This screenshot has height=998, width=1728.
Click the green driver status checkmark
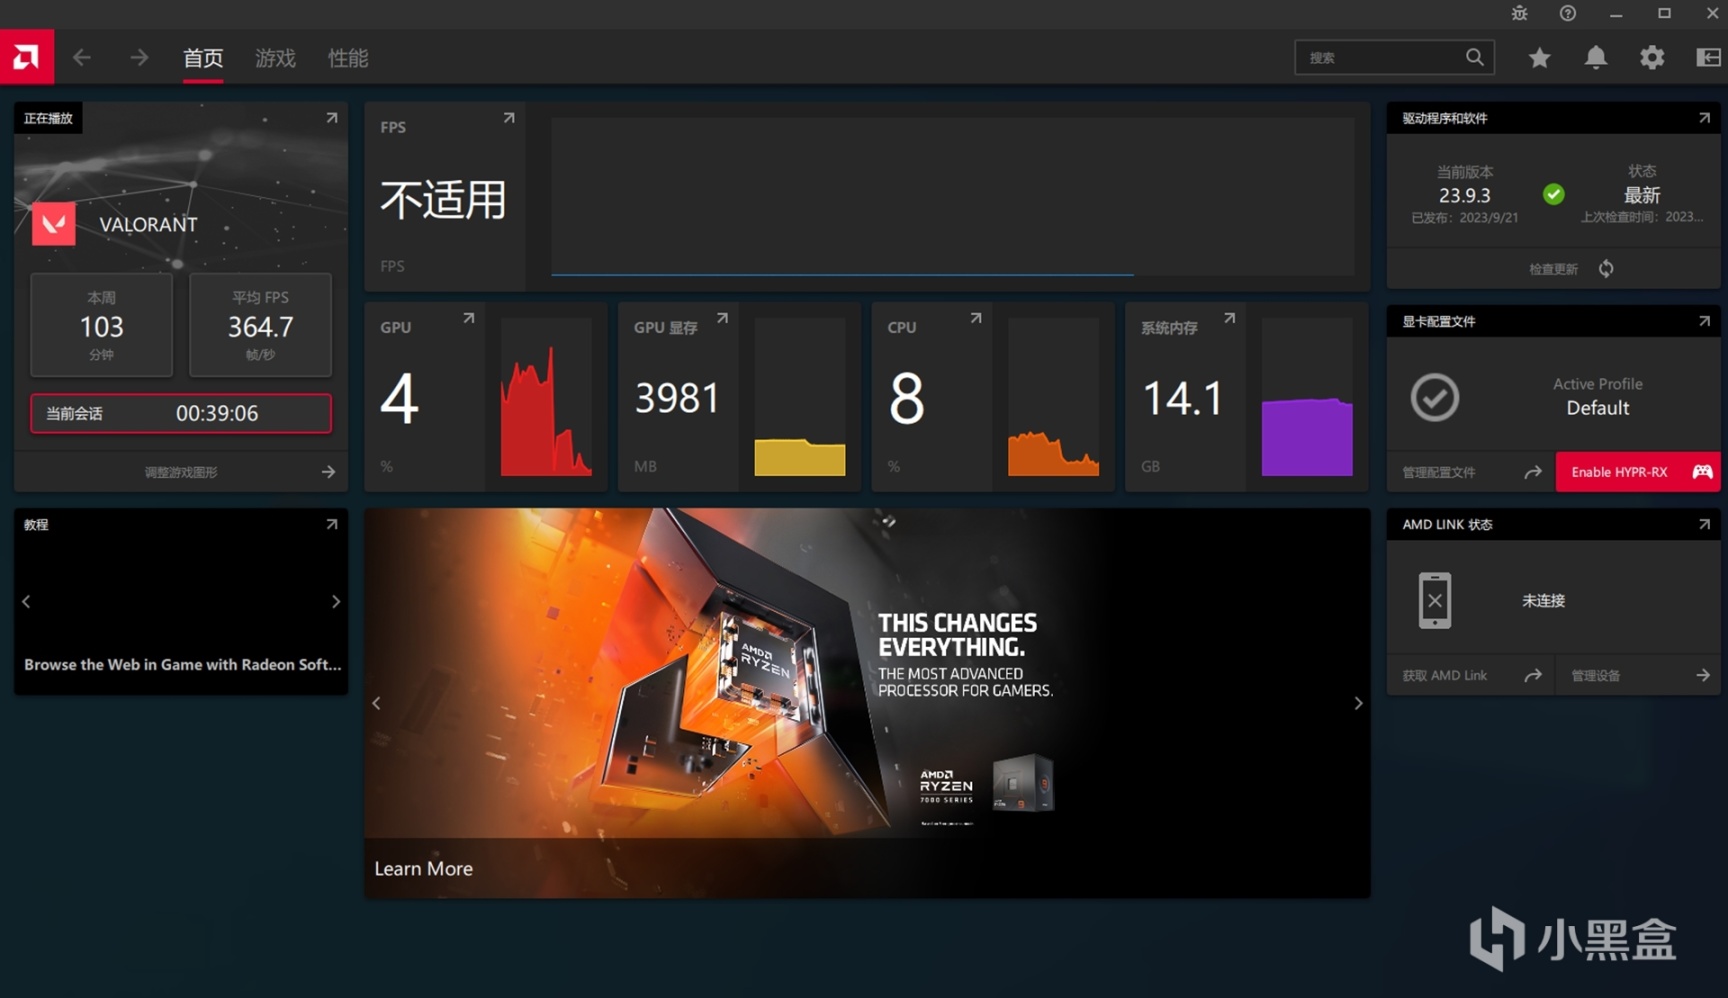pyautogui.click(x=1554, y=194)
